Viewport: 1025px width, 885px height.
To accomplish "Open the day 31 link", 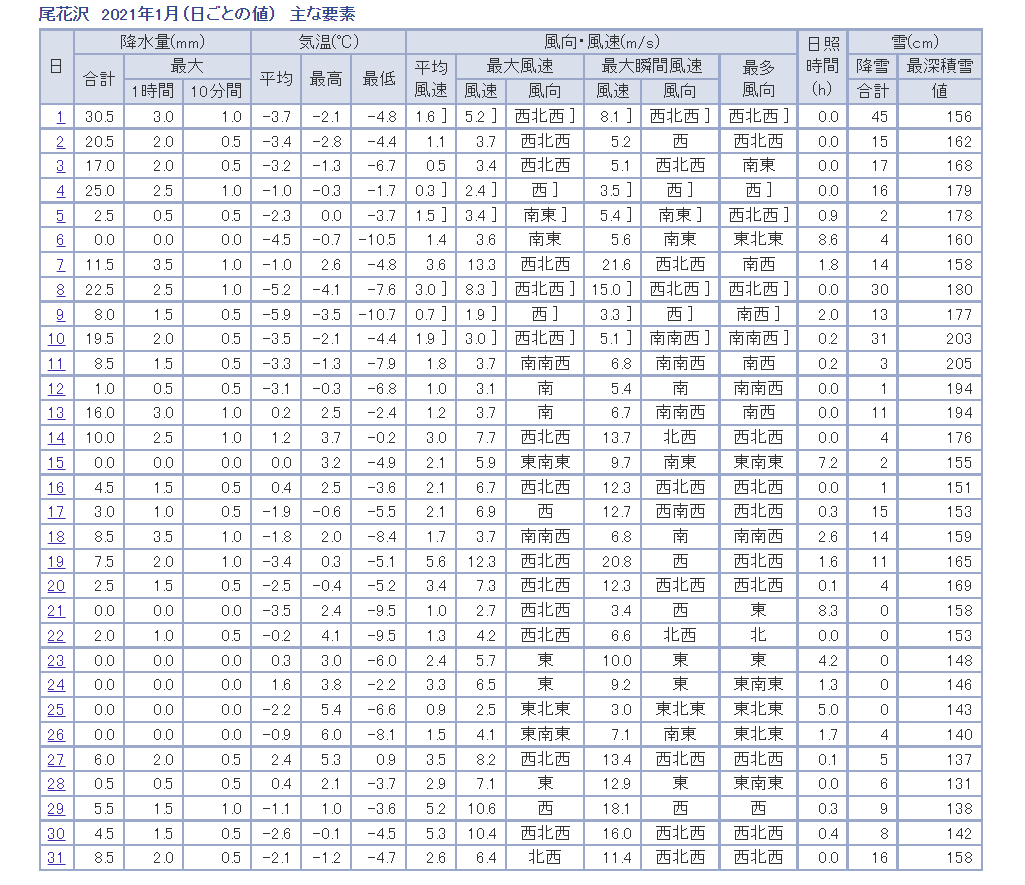I will (56, 858).
